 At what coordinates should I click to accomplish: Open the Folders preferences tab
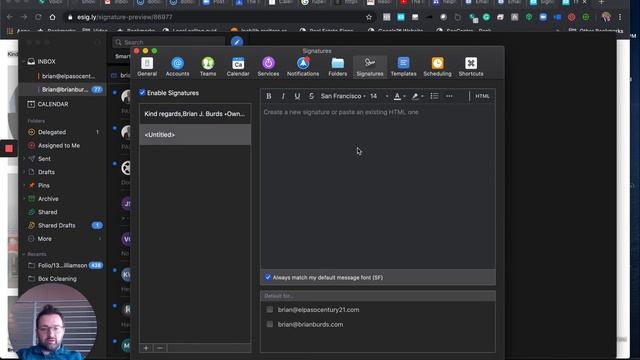338,67
